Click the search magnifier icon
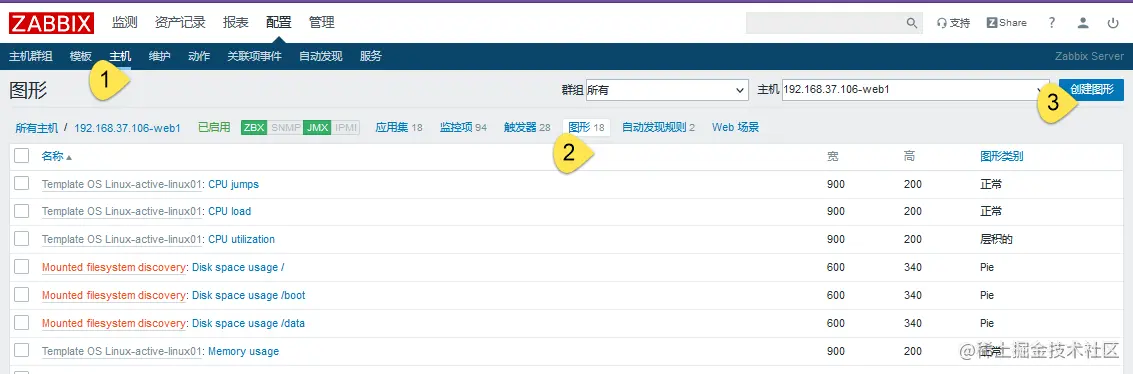This screenshot has width=1133, height=374. pyautogui.click(x=912, y=23)
